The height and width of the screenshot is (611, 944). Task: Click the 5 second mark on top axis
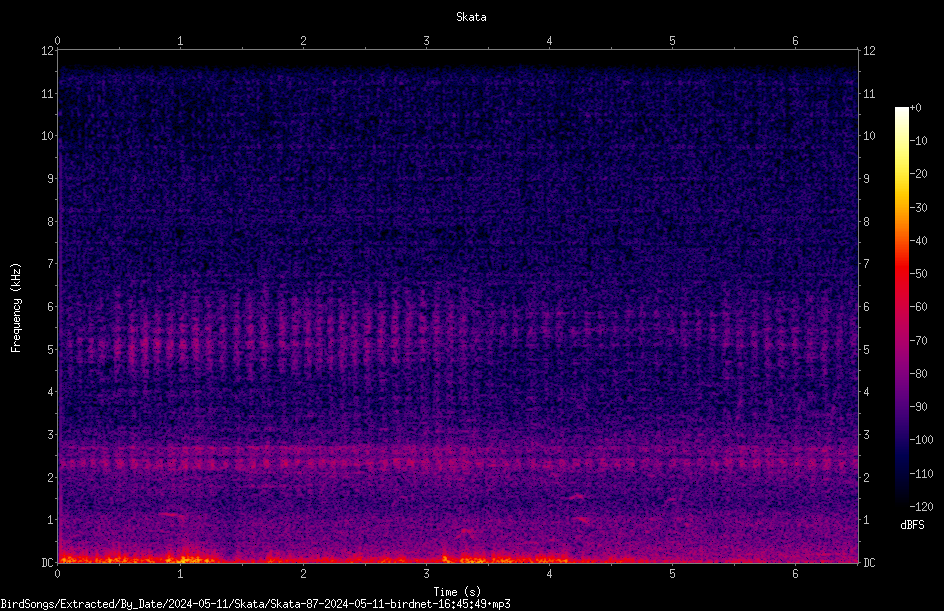[672, 41]
